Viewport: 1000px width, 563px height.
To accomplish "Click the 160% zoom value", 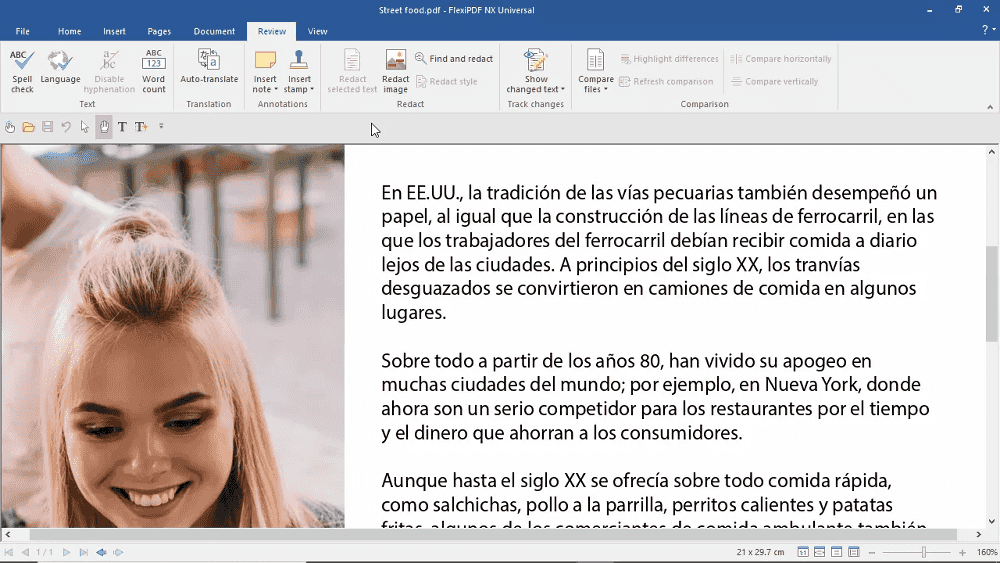I will coord(987,552).
